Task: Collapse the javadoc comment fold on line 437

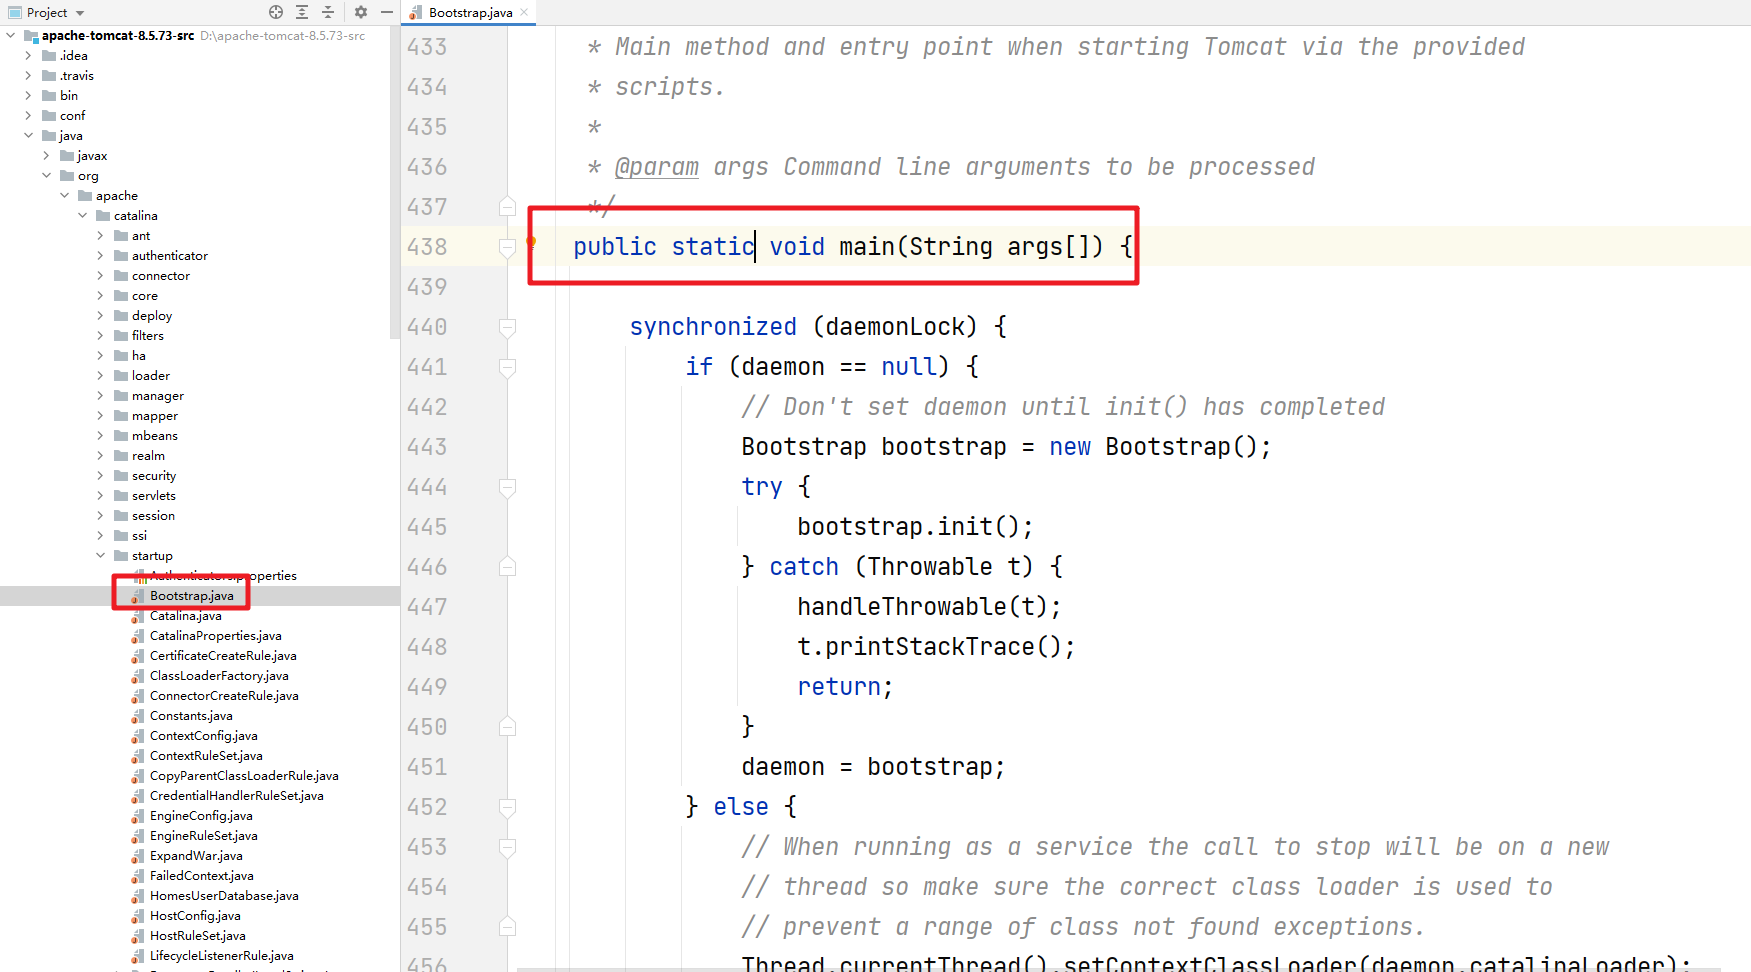Action: [507, 207]
